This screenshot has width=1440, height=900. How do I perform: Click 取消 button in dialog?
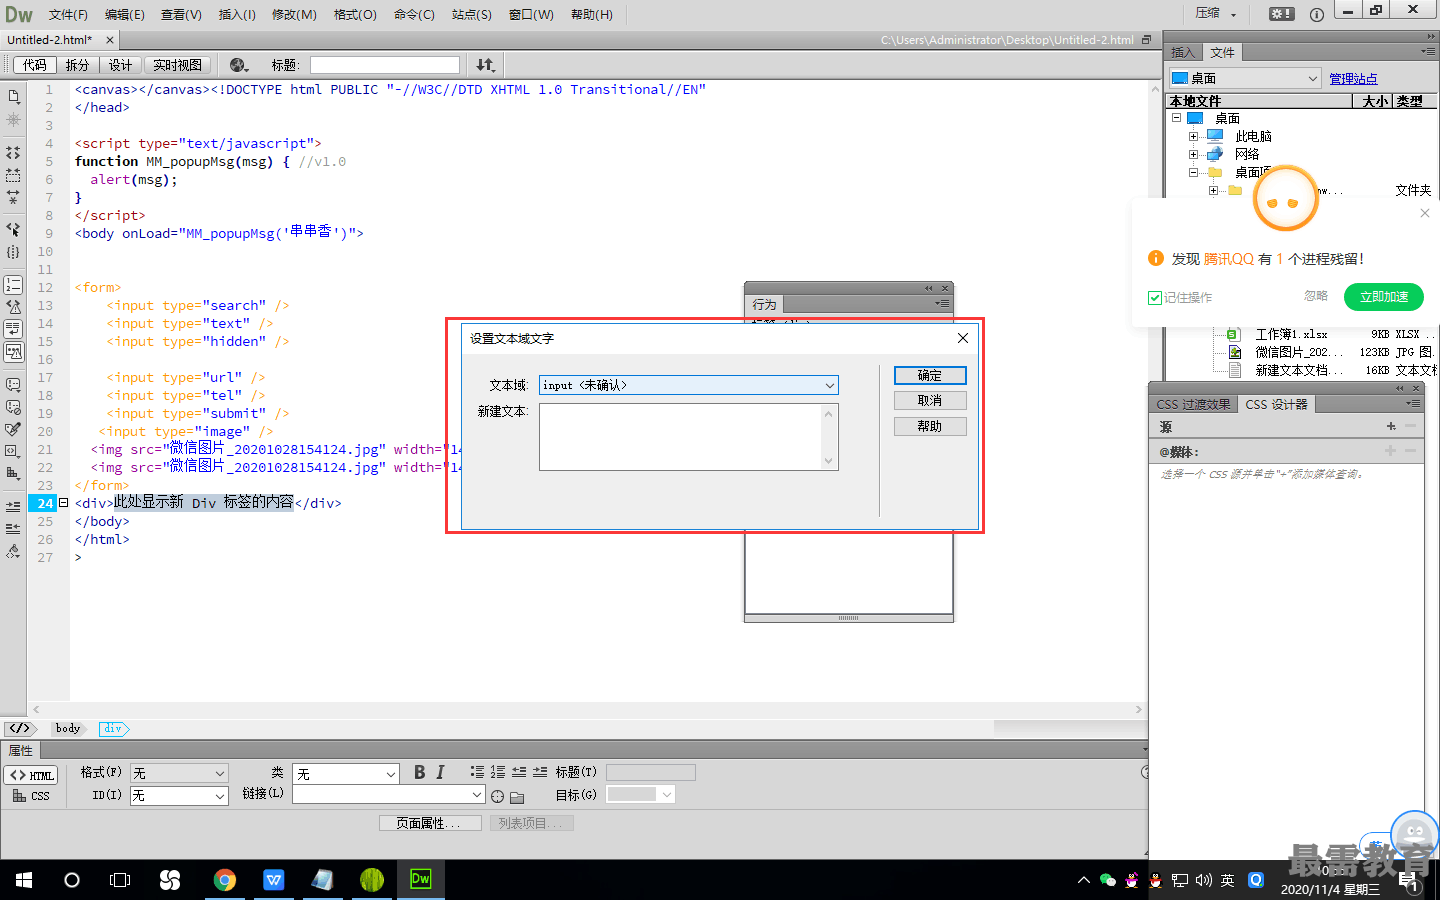point(930,400)
